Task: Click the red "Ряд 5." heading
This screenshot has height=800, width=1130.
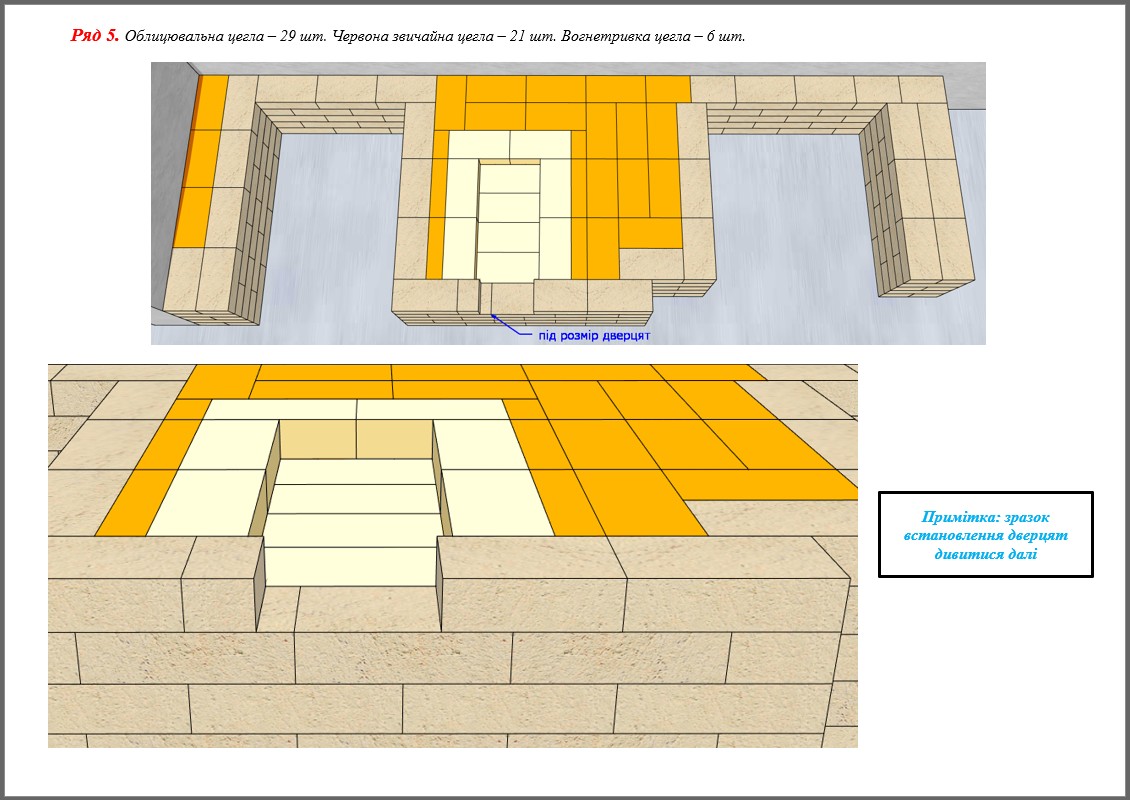Action: [x=94, y=36]
